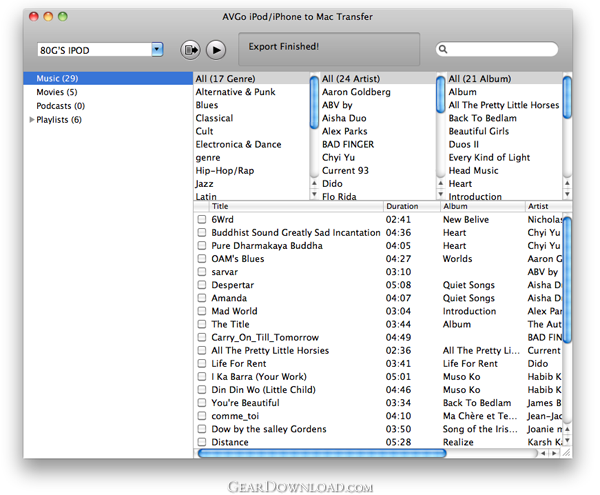Screen dimensions: 600x495
Task: Filter by album Every Kind of Light
Action: point(489,158)
